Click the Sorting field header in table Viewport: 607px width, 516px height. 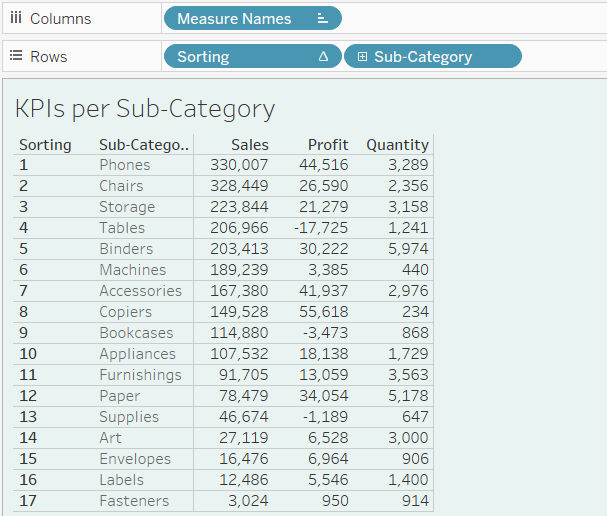(45, 145)
